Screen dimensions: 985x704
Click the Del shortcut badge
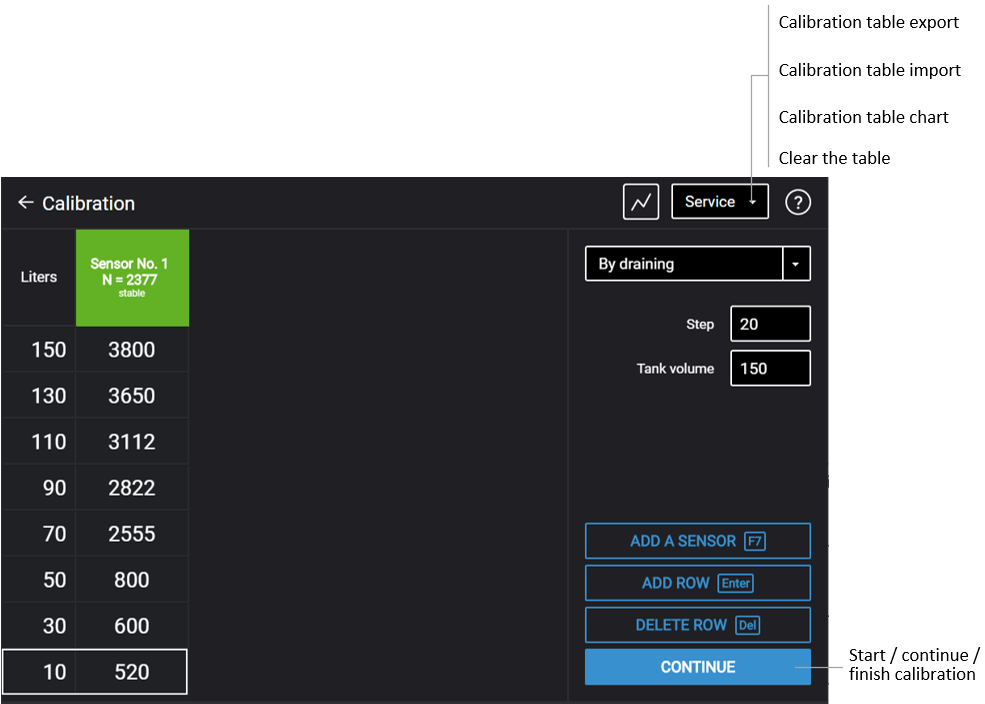[x=748, y=625]
